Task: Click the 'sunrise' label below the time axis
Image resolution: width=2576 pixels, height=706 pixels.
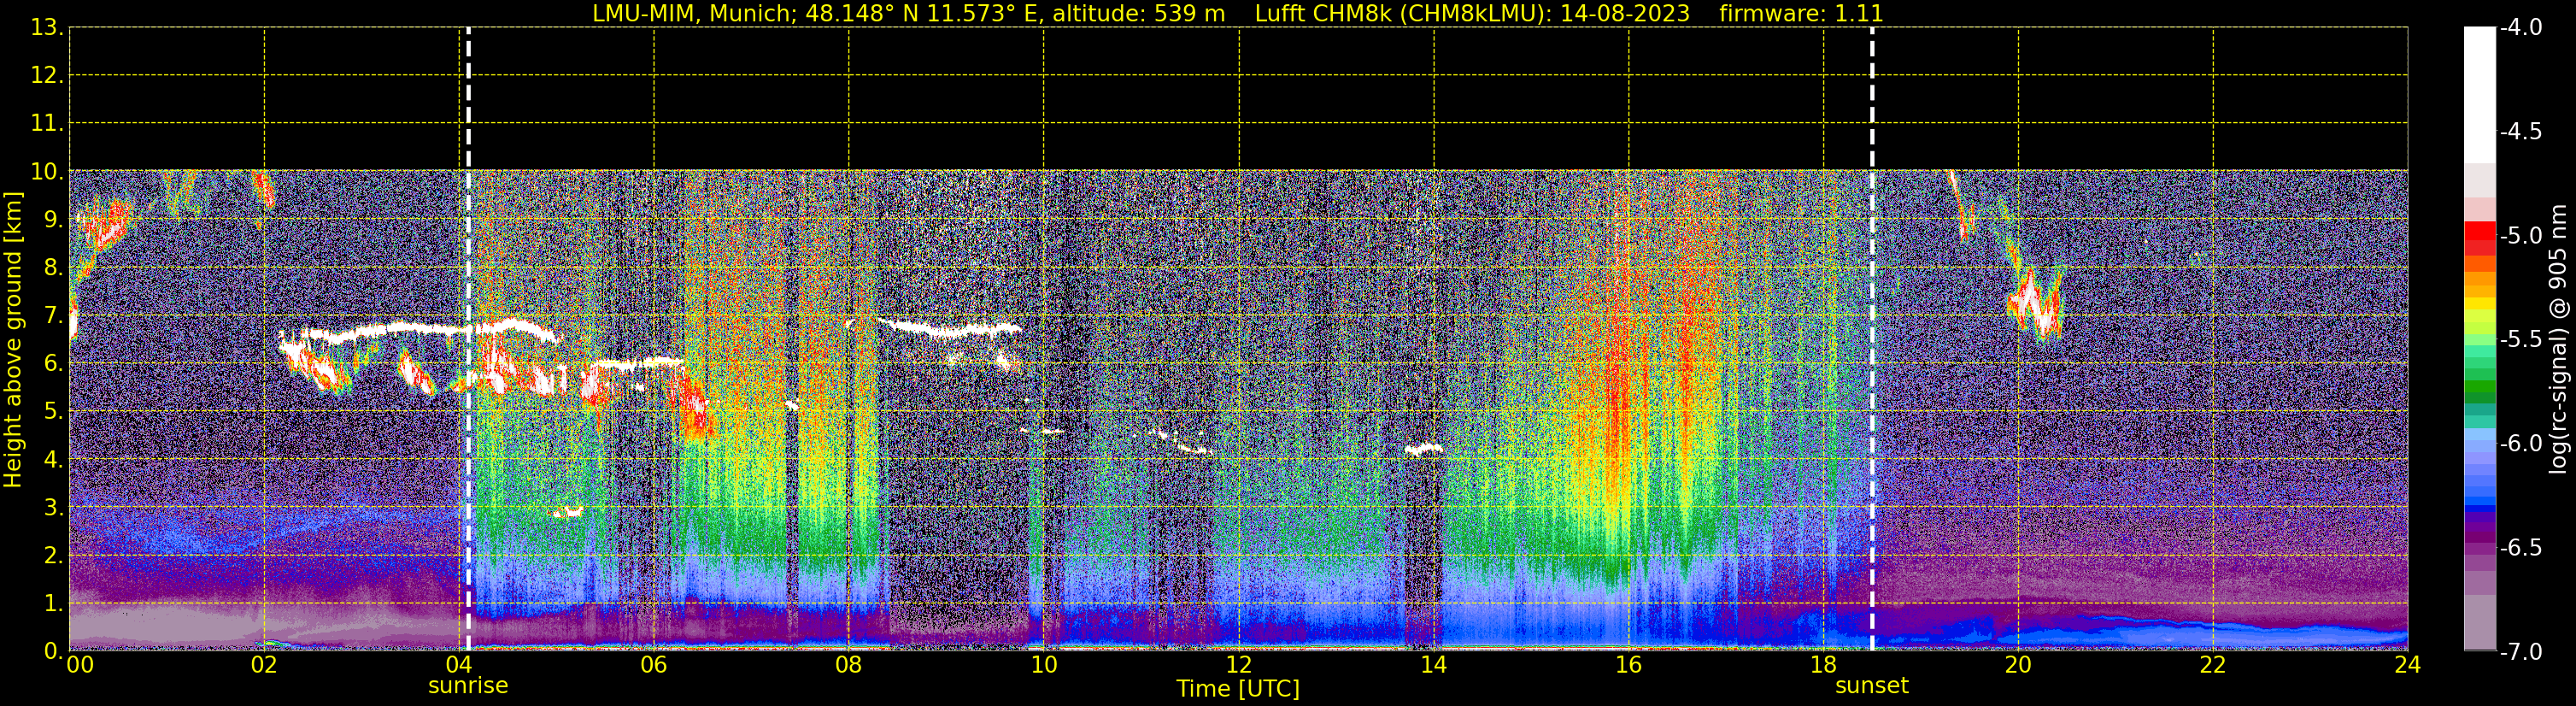Action: point(468,686)
